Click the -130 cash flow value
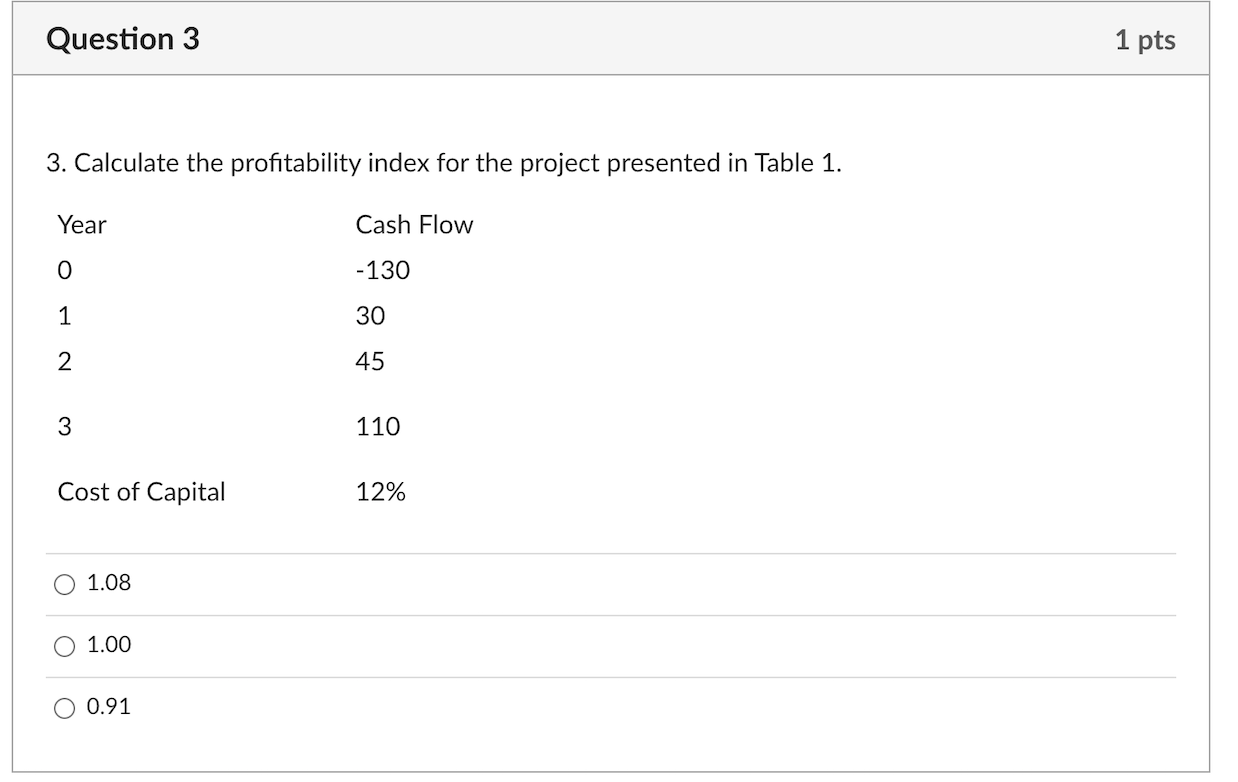The height and width of the screenshot is (782, 1238). coord(383,269)
